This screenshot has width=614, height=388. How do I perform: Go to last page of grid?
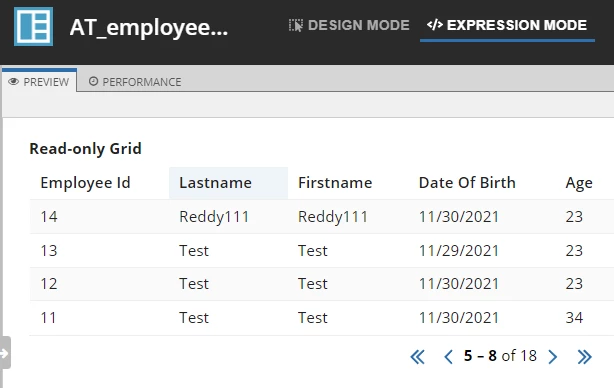(x=585, y=357)
